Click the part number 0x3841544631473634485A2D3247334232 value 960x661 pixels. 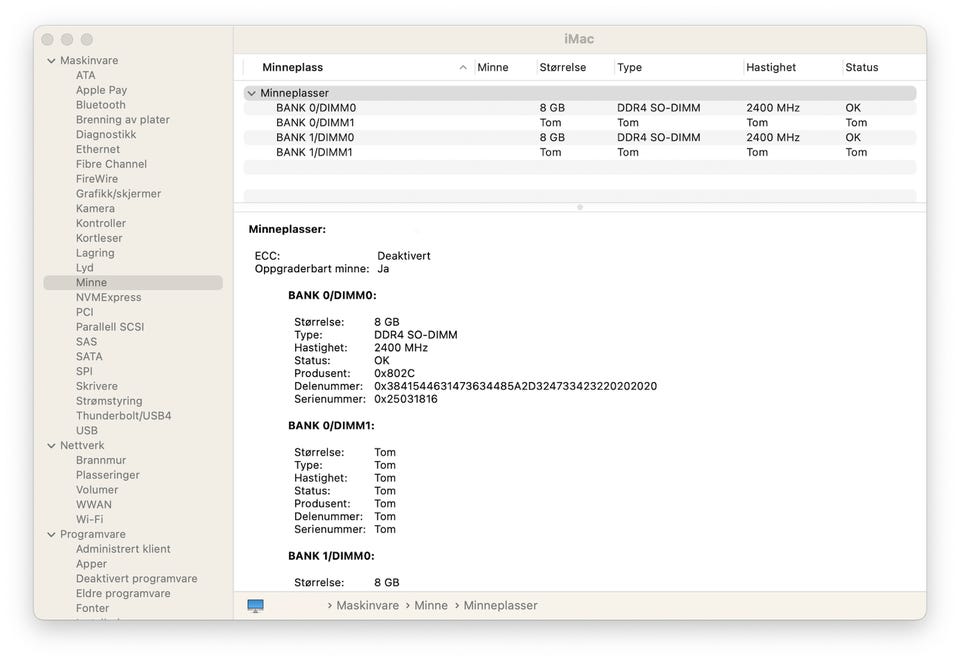(x=516, y=386)
